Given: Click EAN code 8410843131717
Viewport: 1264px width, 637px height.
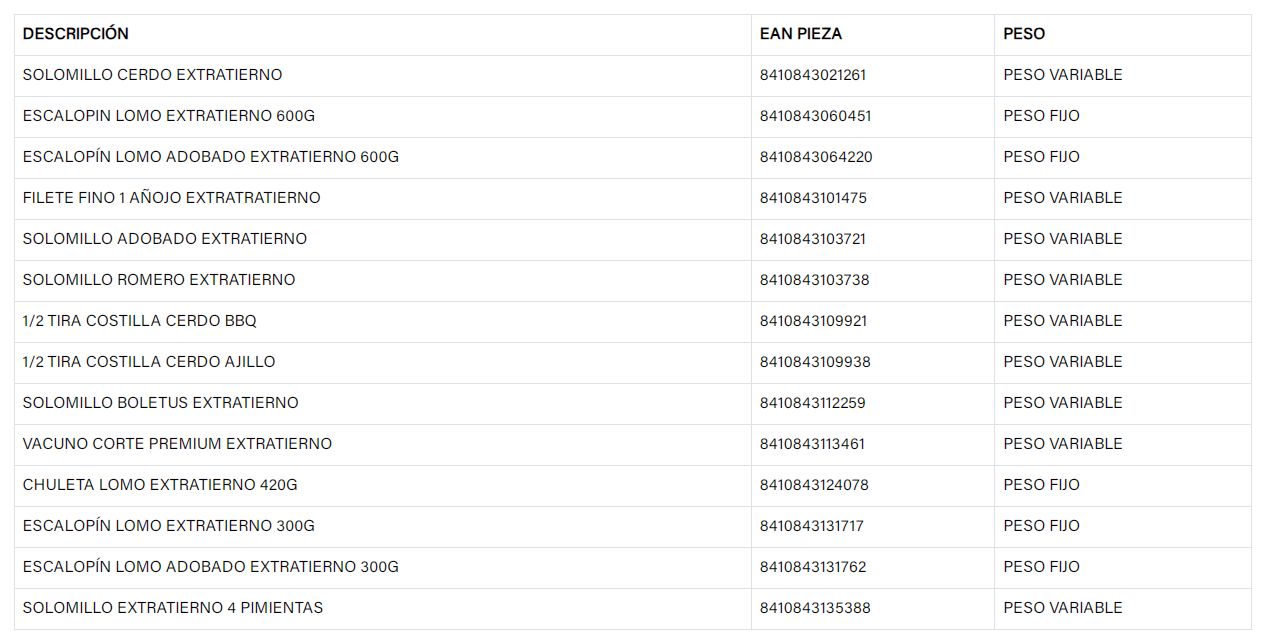Looking at the screenshot, I should tap(812, 526).
